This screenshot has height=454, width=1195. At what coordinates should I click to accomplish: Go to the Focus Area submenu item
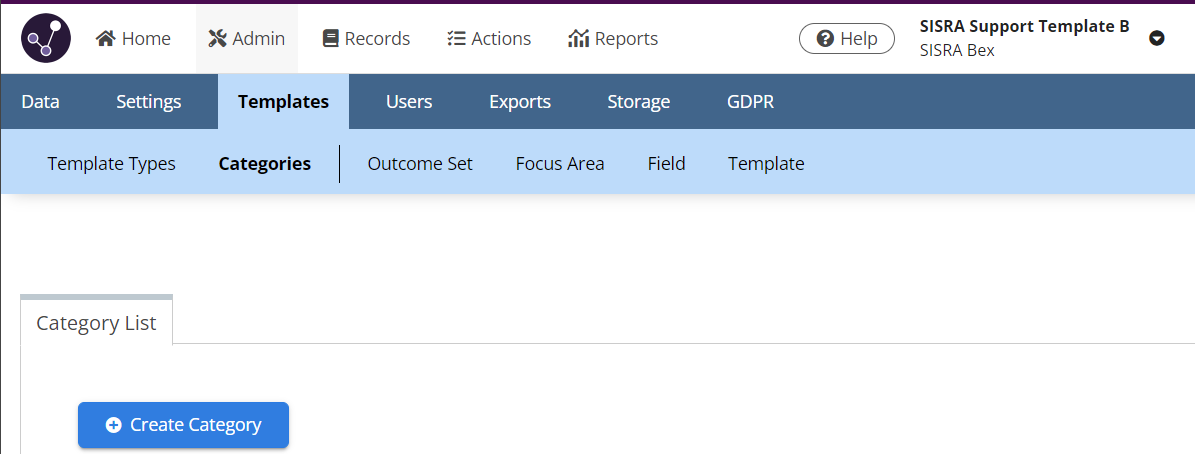tap(559, 164)
